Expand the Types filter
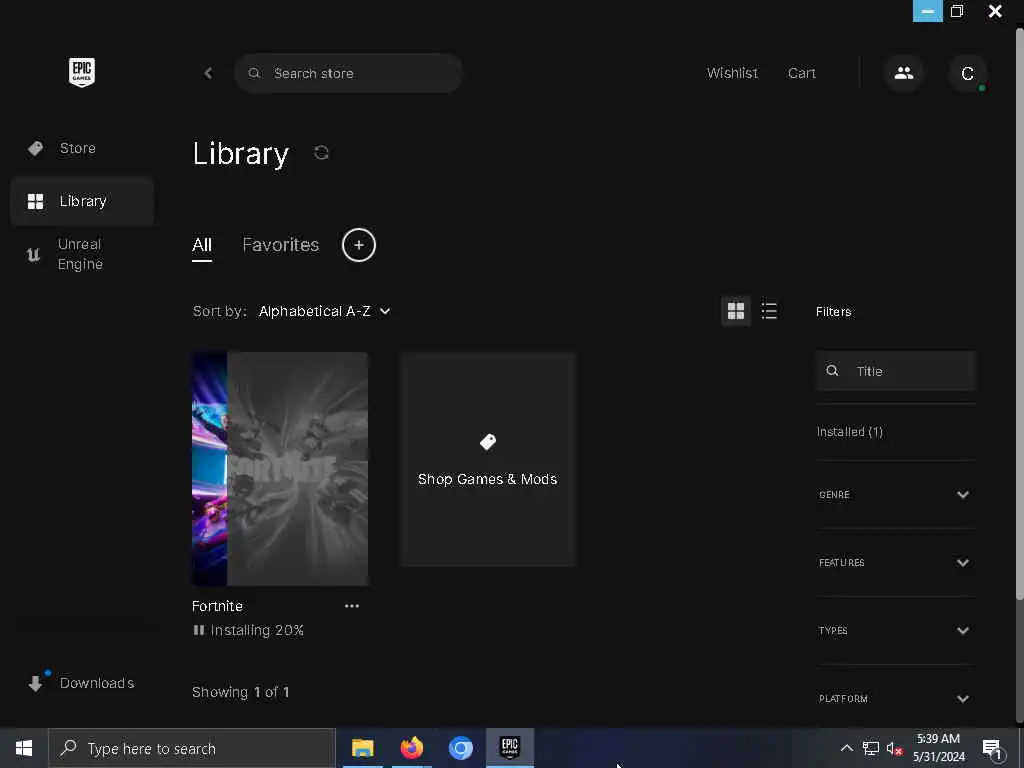 pos(895,630)
